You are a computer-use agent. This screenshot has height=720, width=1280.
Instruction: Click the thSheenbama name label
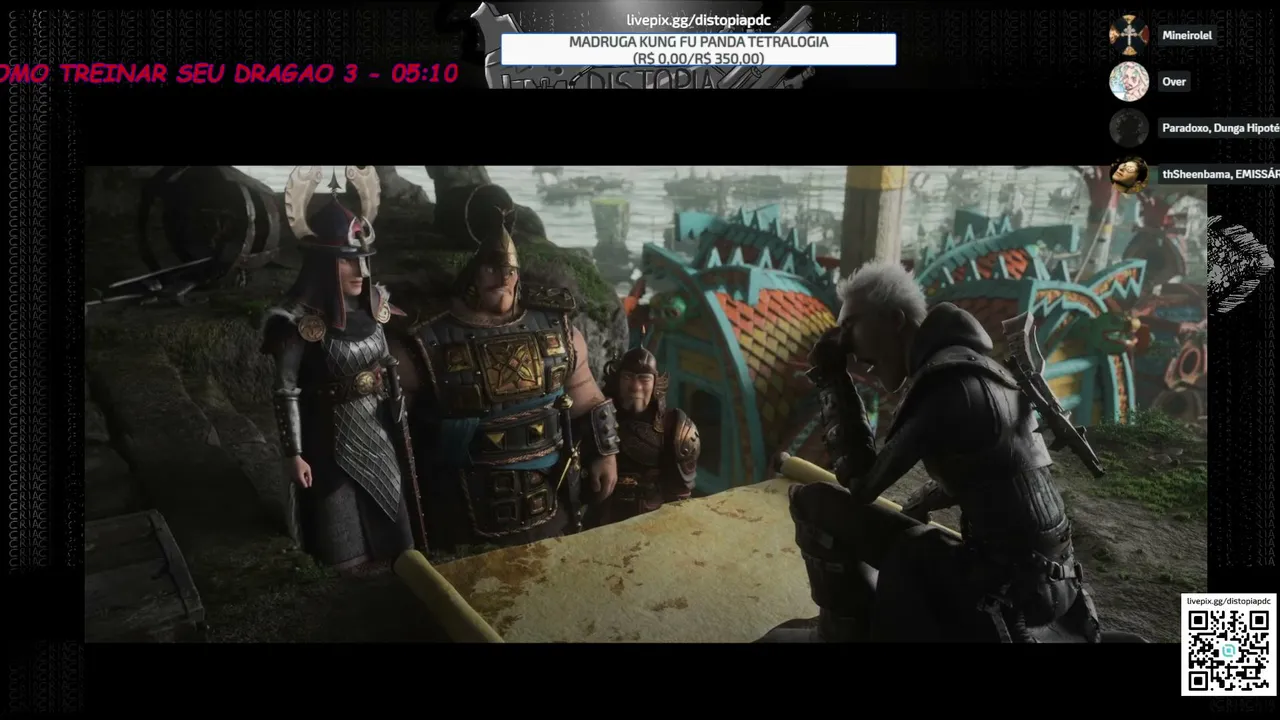click(1220, 174)
